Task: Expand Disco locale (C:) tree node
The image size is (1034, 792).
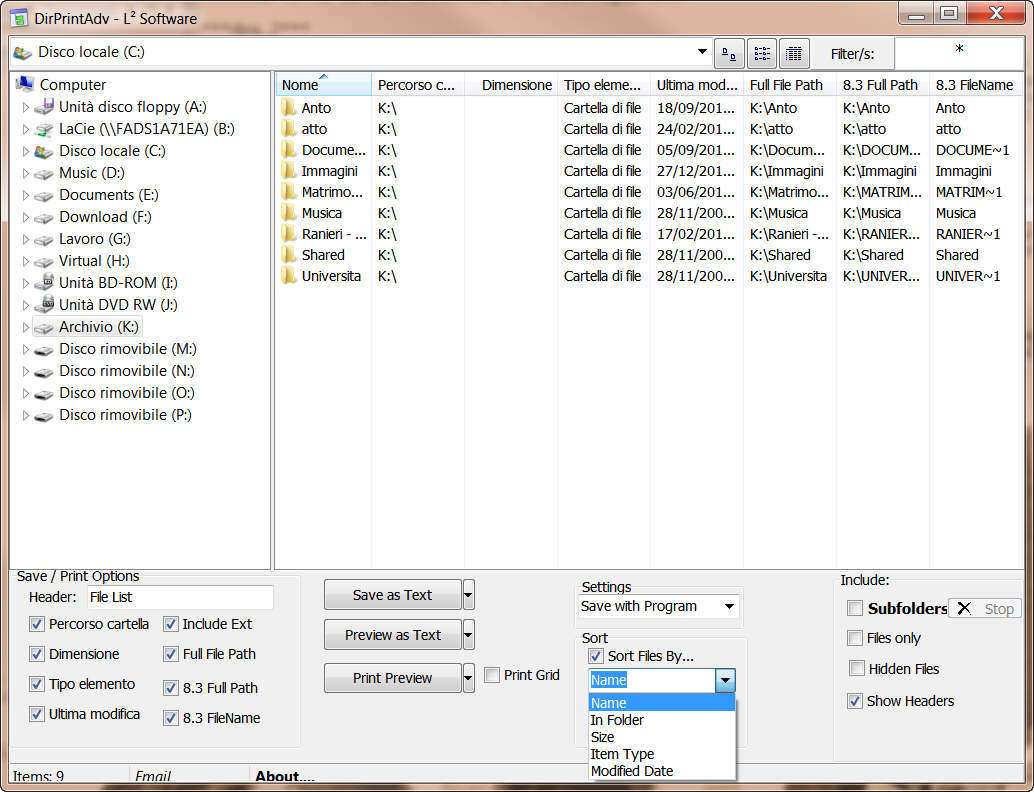Action: click(26, 152)
